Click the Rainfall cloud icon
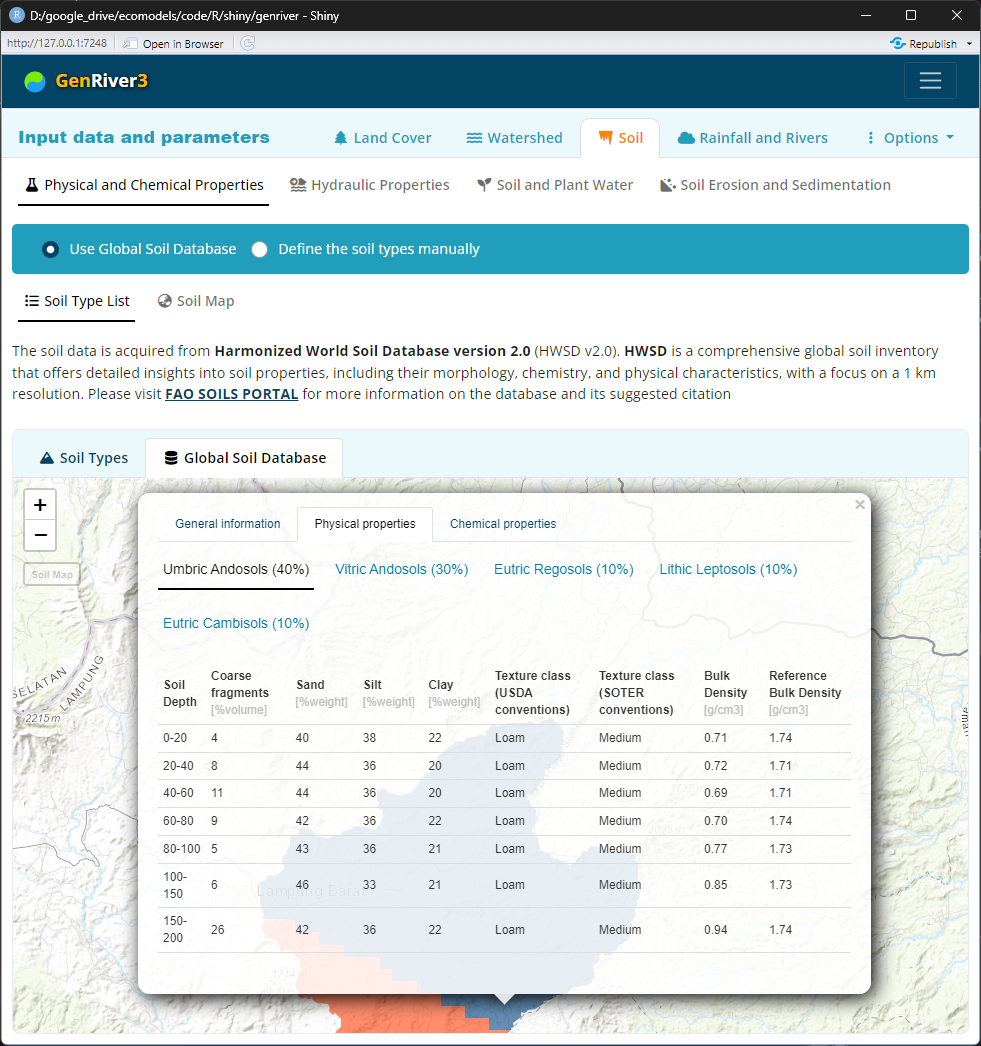 (x=686, y=138)
